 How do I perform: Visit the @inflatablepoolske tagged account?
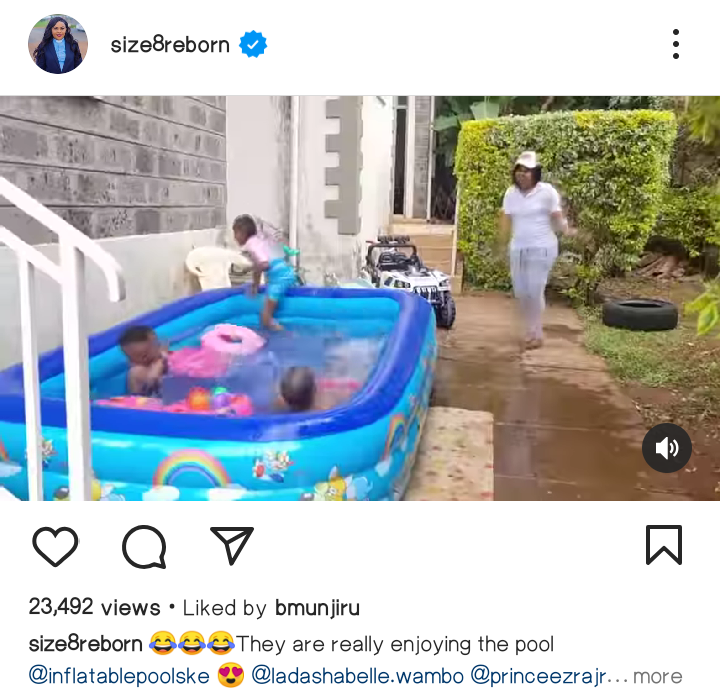click(x=119, y=676)
